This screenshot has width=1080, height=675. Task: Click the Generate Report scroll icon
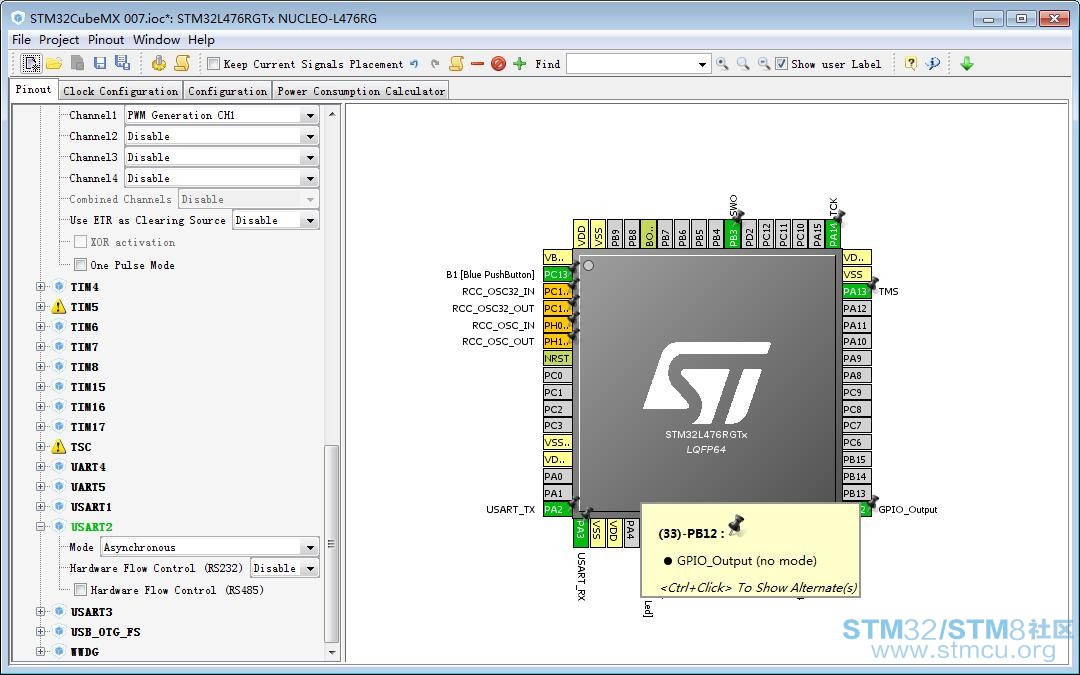pyautogui.click(x=182, y=63)
